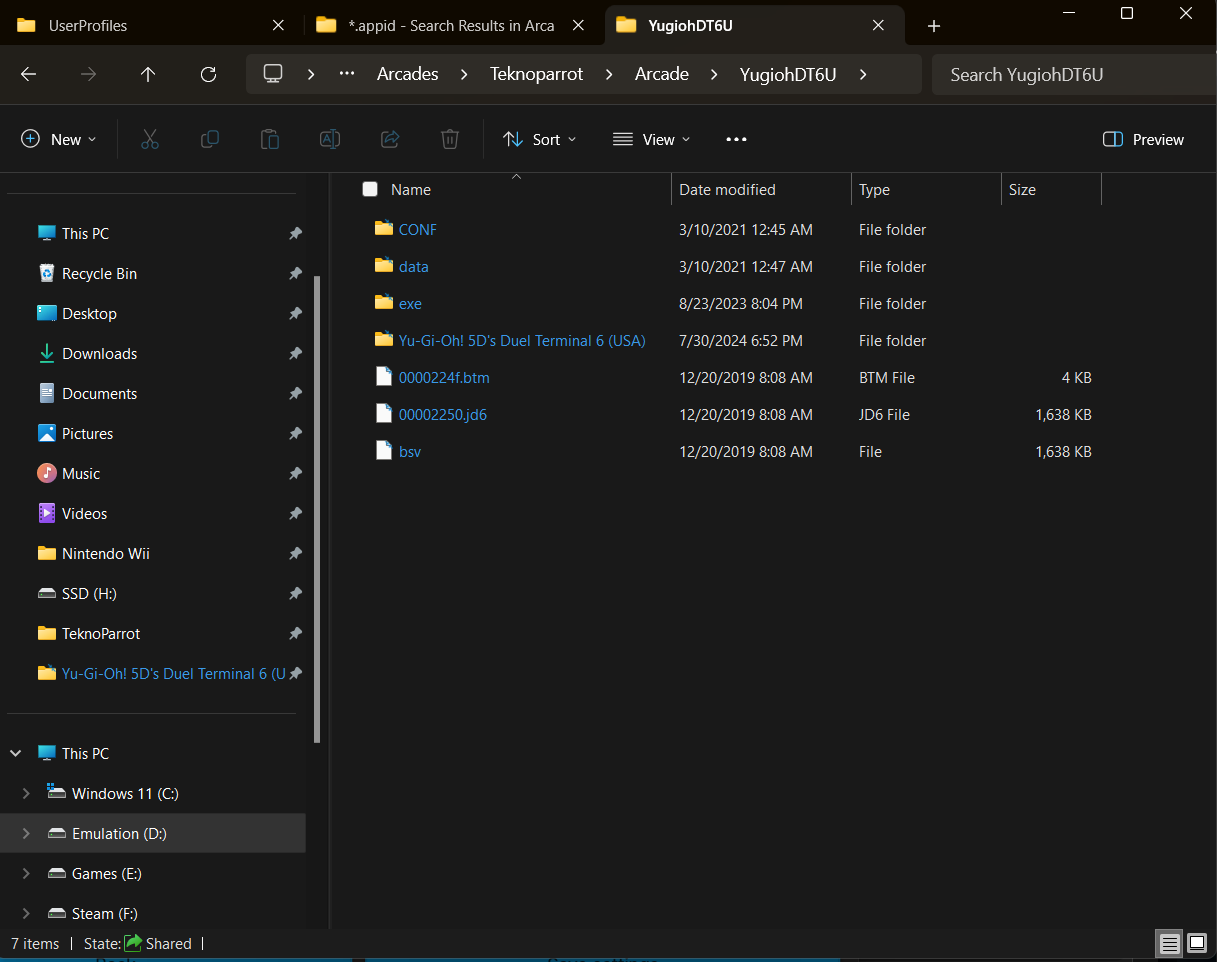The height and width of the screenshot is (962, 1217).
Task: Refresh the YugiohDT6U folder view
Action: point(208,74)
